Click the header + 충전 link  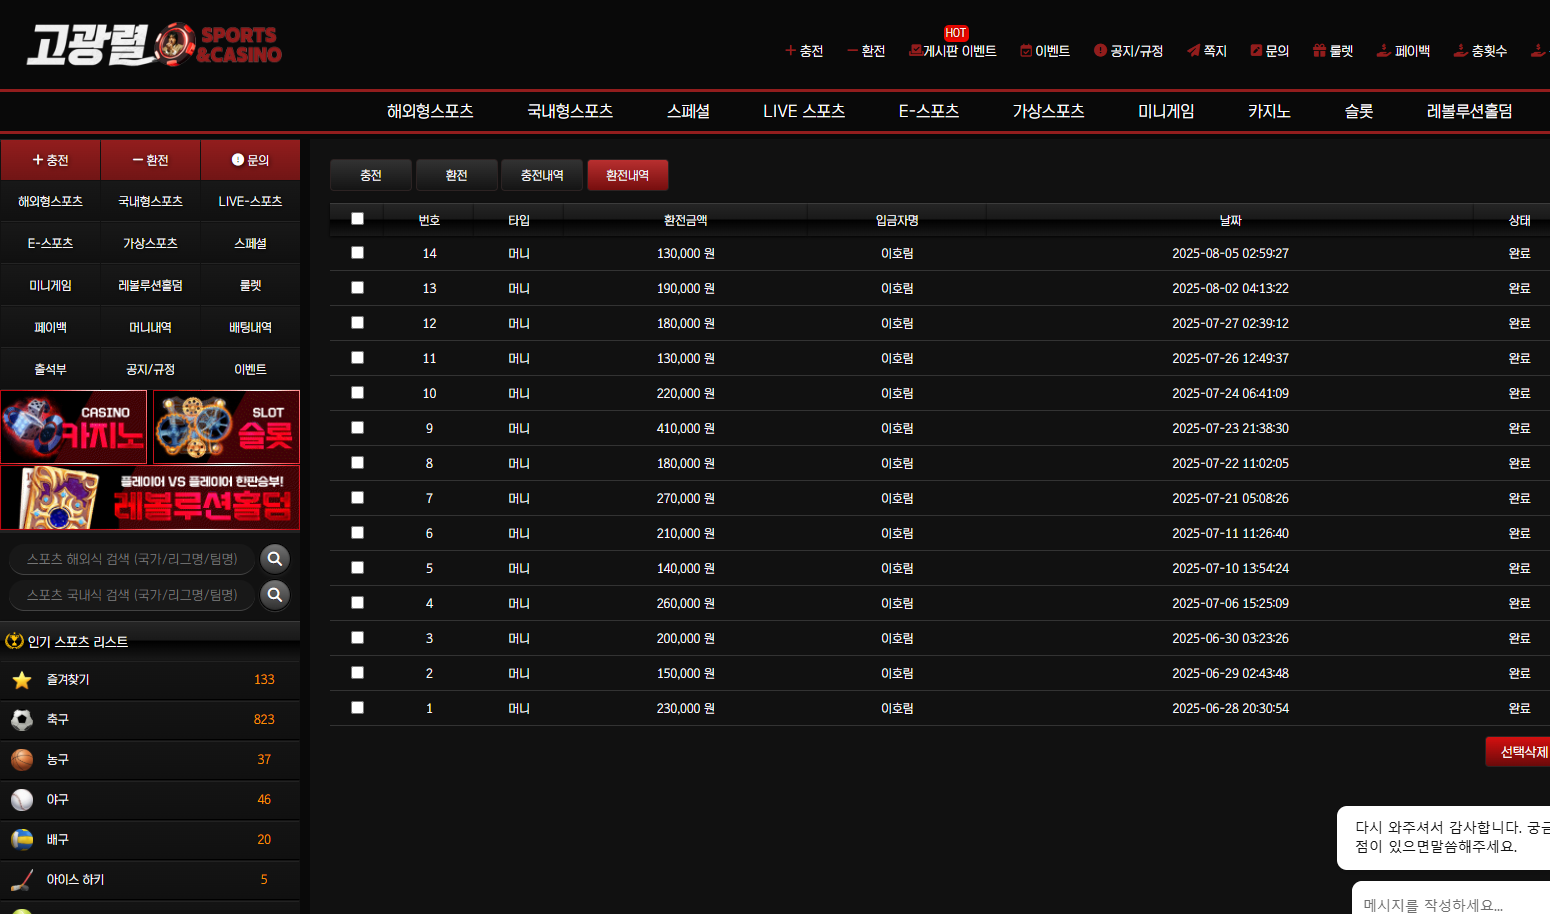(804, 51)
